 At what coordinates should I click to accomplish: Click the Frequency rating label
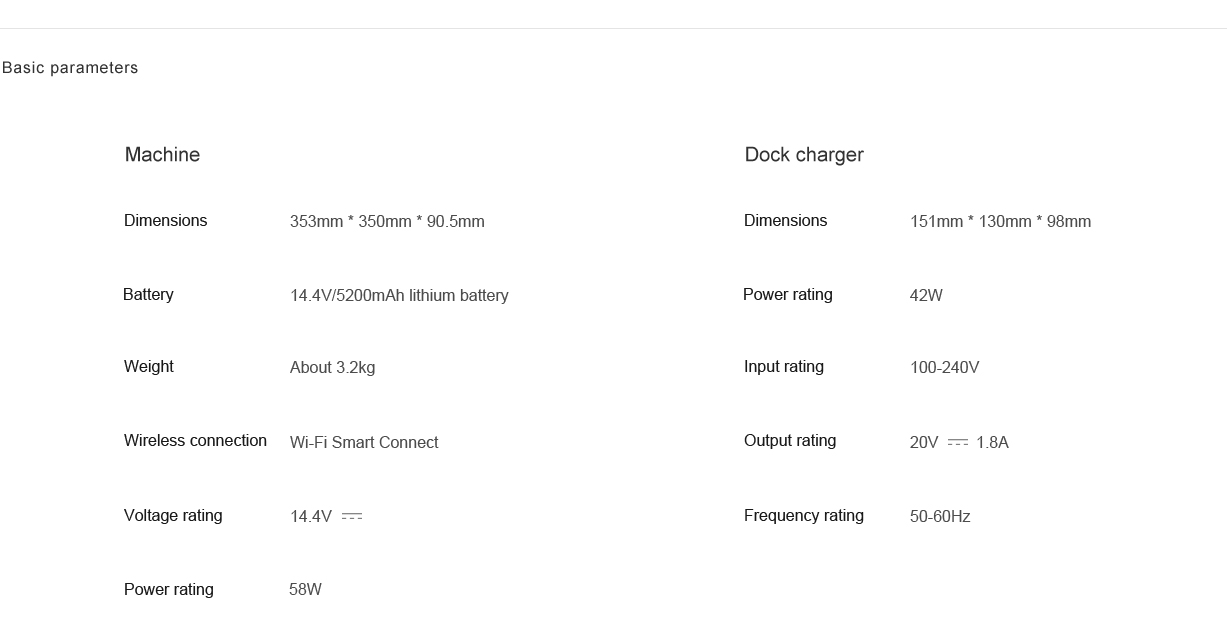804,516
